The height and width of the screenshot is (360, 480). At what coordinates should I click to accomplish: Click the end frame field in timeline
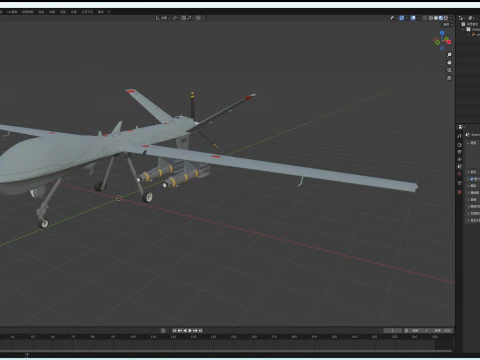(441, 330)
